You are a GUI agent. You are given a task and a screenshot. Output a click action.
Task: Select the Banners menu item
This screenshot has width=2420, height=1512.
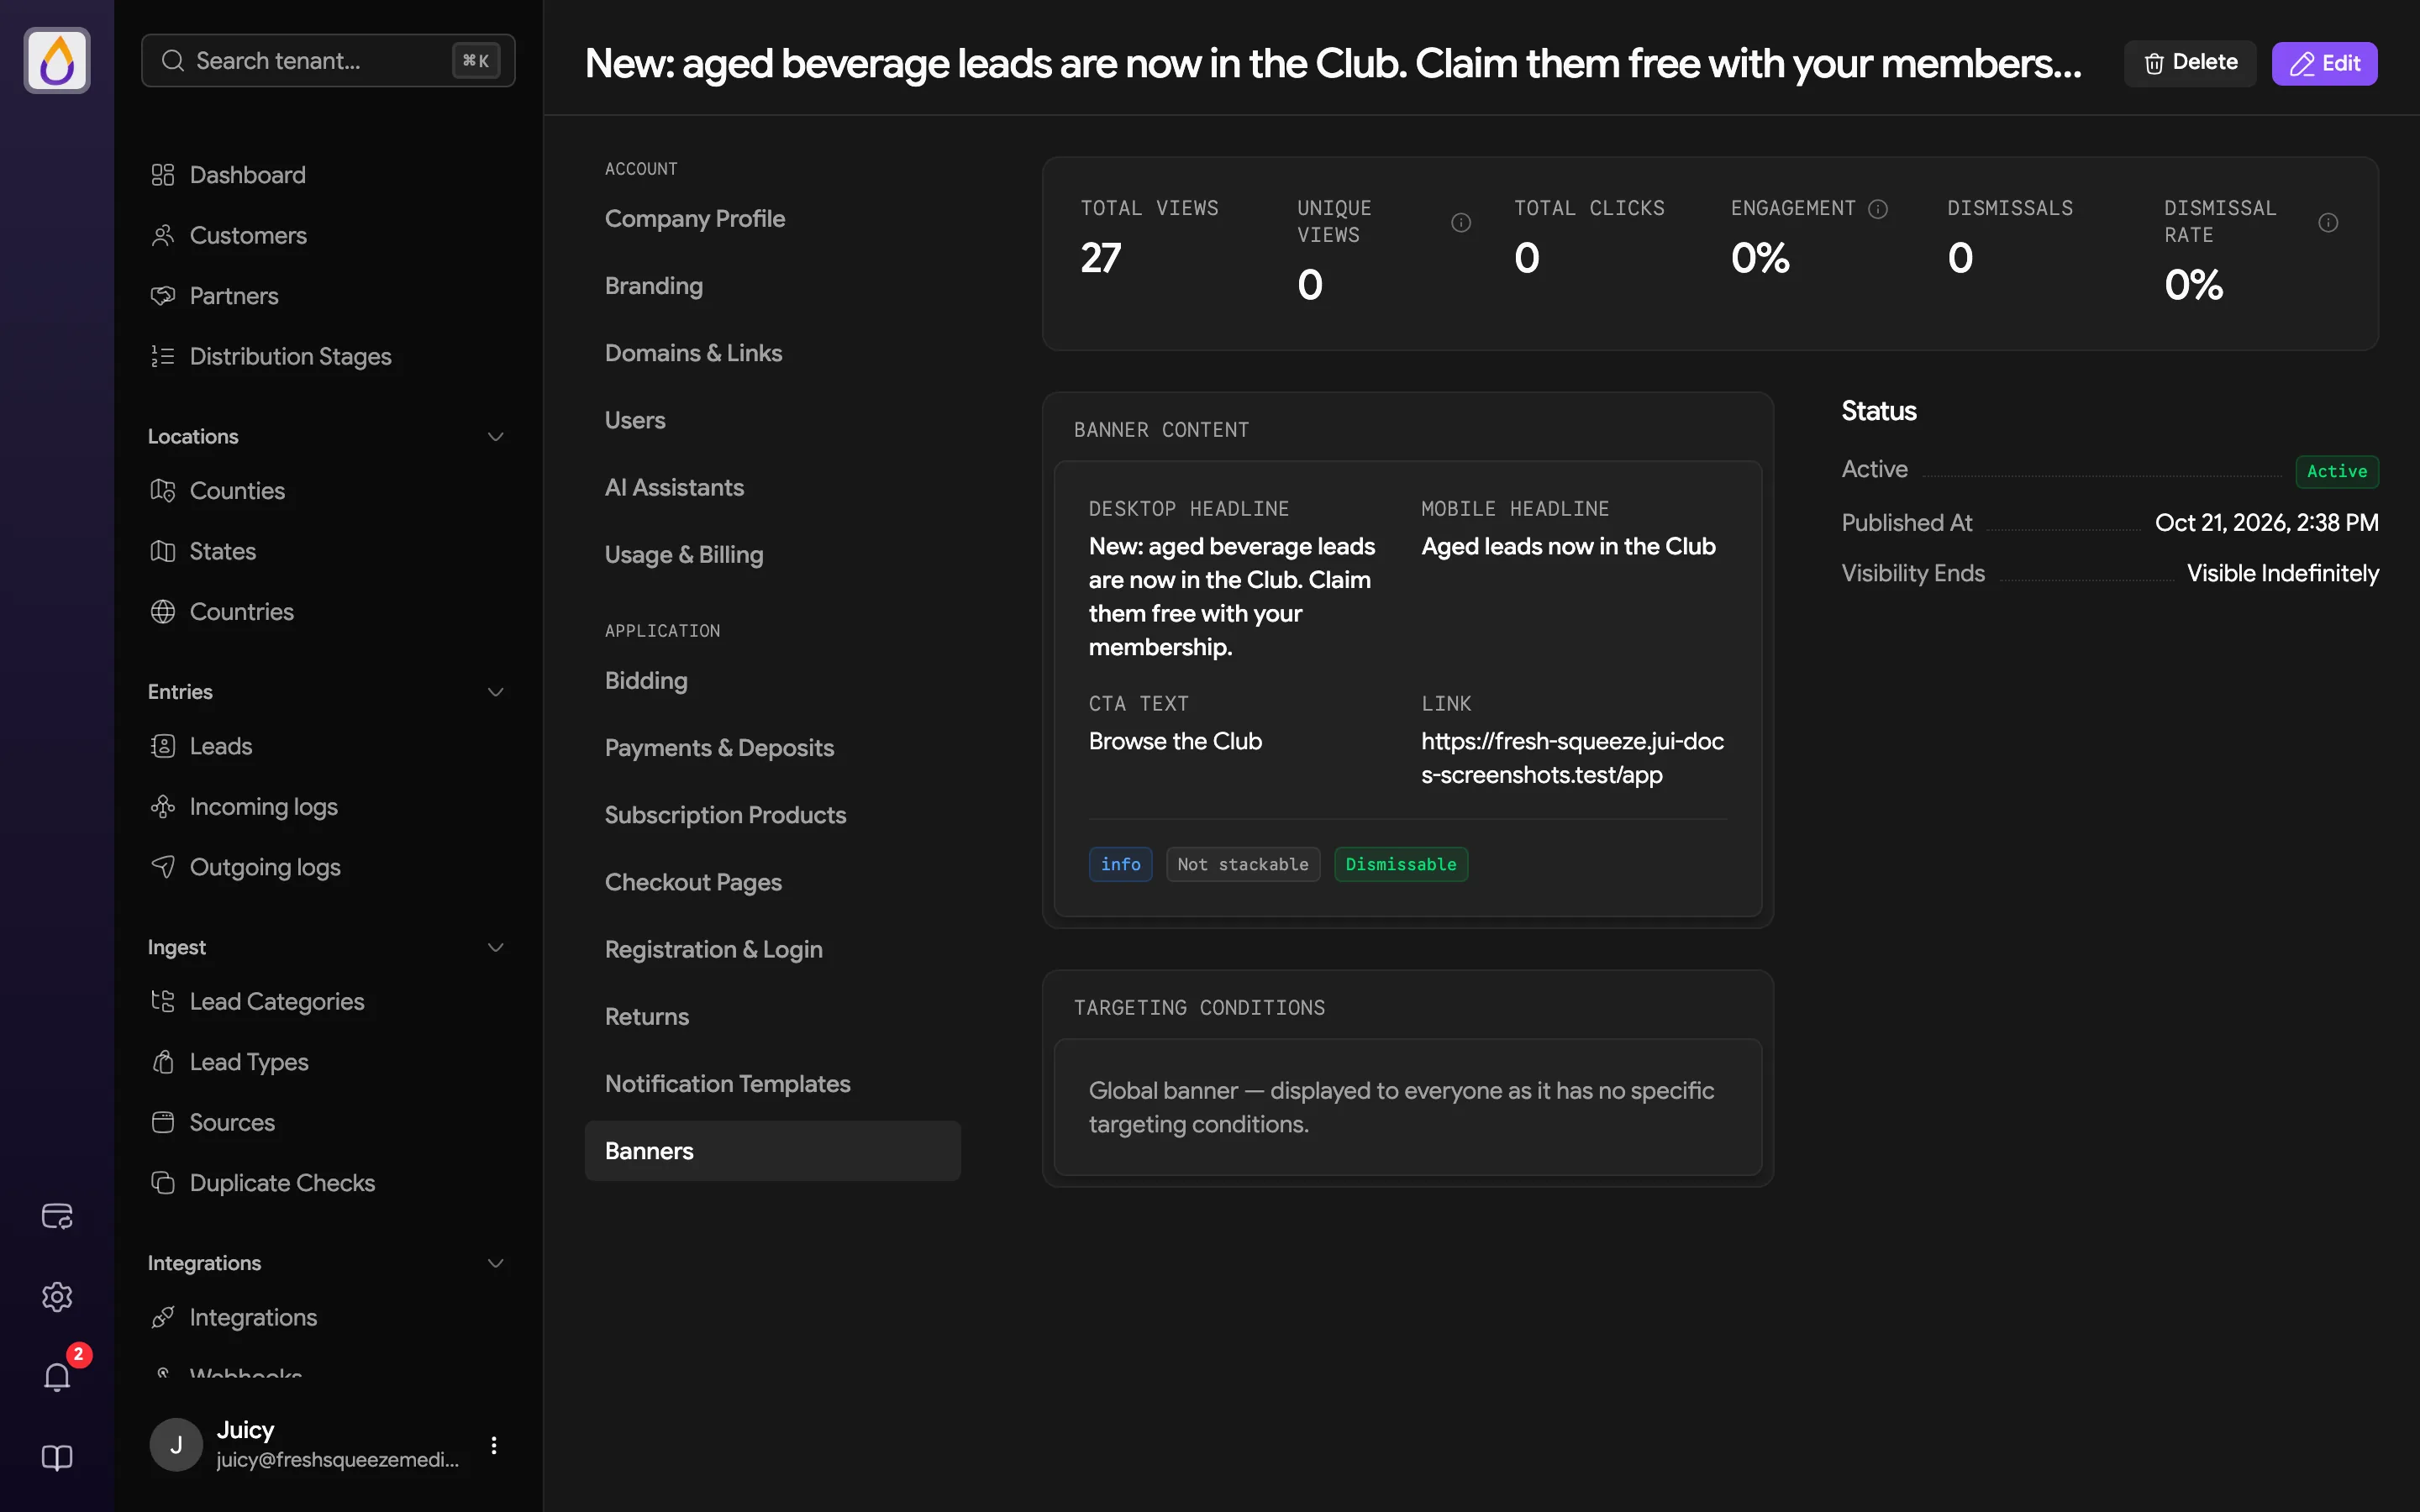772,1151
